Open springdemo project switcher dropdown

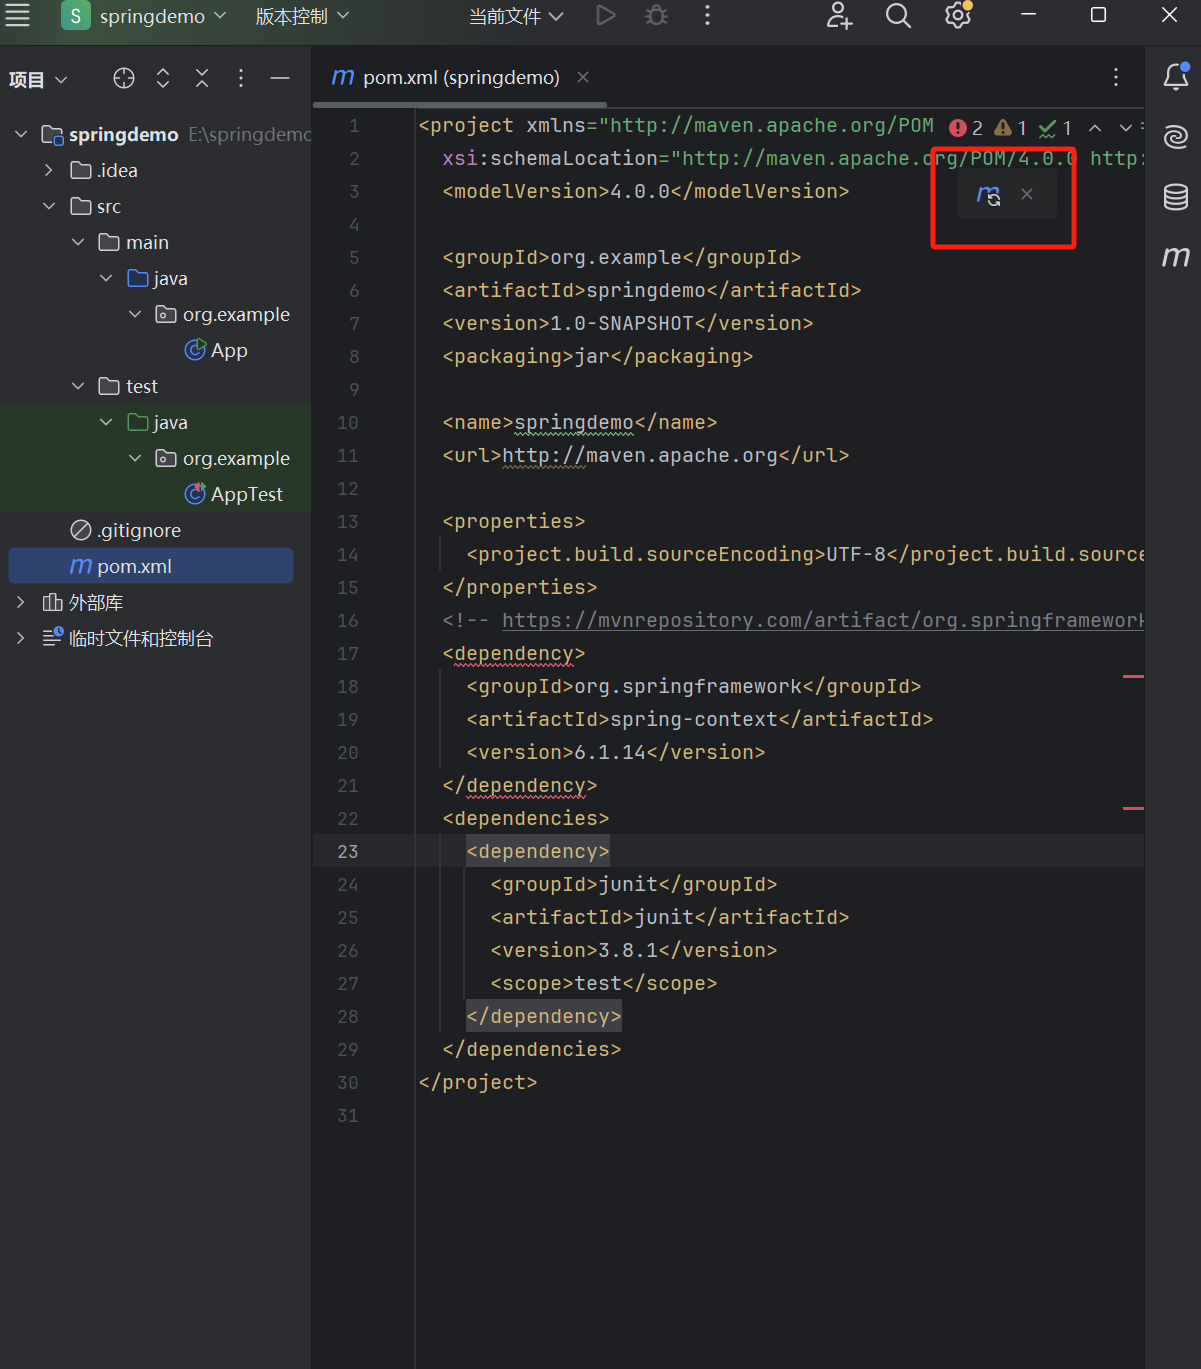point(147,16)
